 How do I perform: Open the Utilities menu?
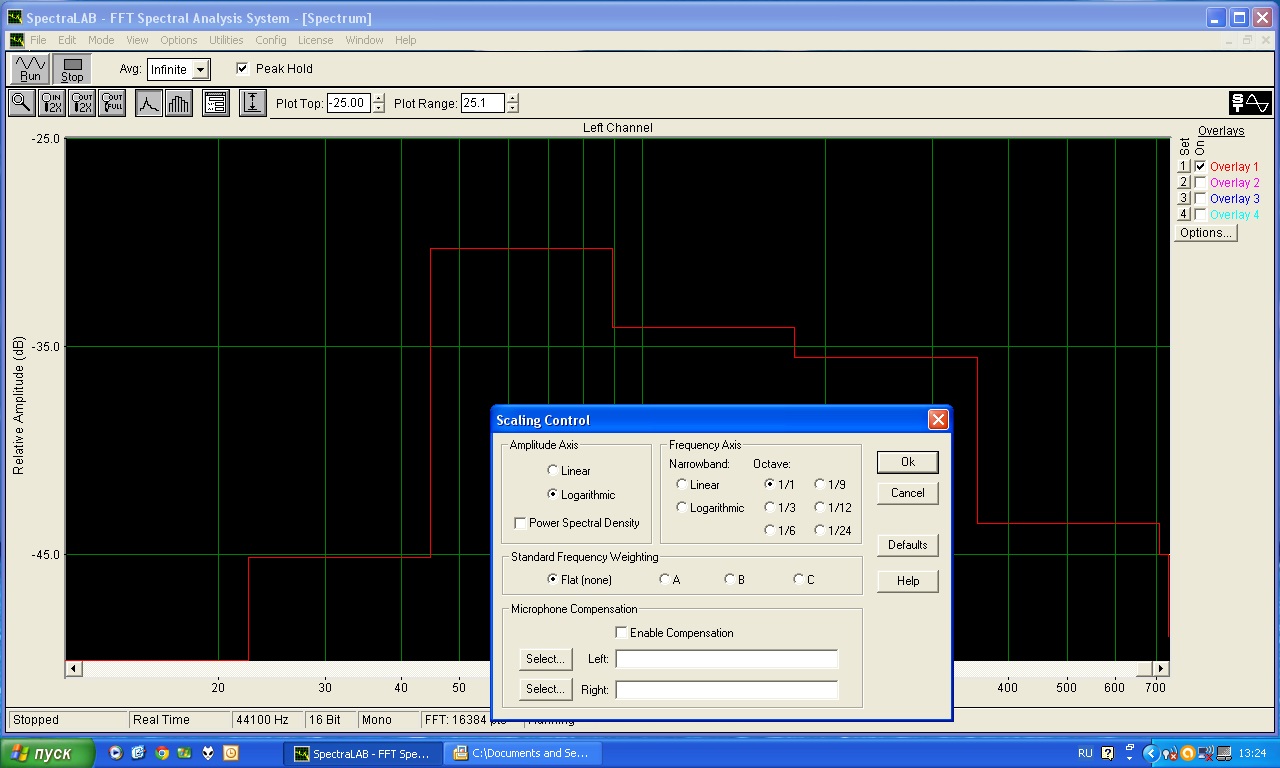click(225, 40)
